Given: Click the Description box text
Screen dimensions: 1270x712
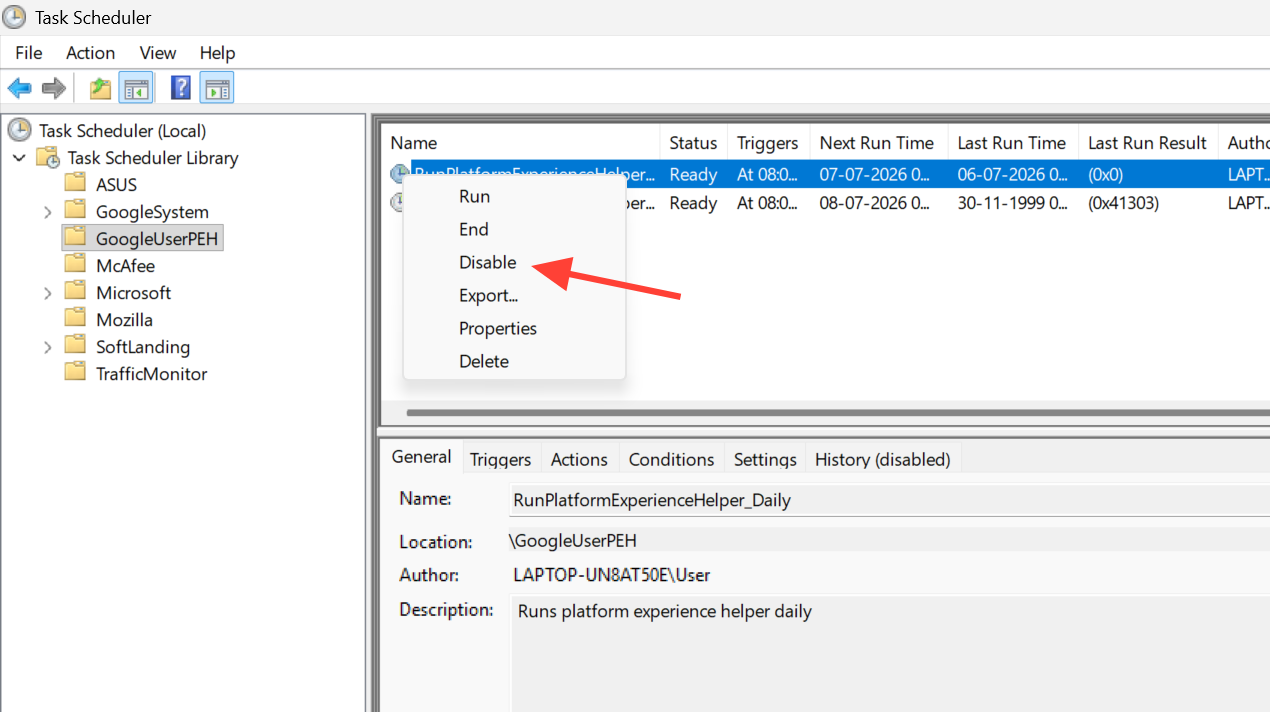Looking at the screenshot, I should (665, 611).
